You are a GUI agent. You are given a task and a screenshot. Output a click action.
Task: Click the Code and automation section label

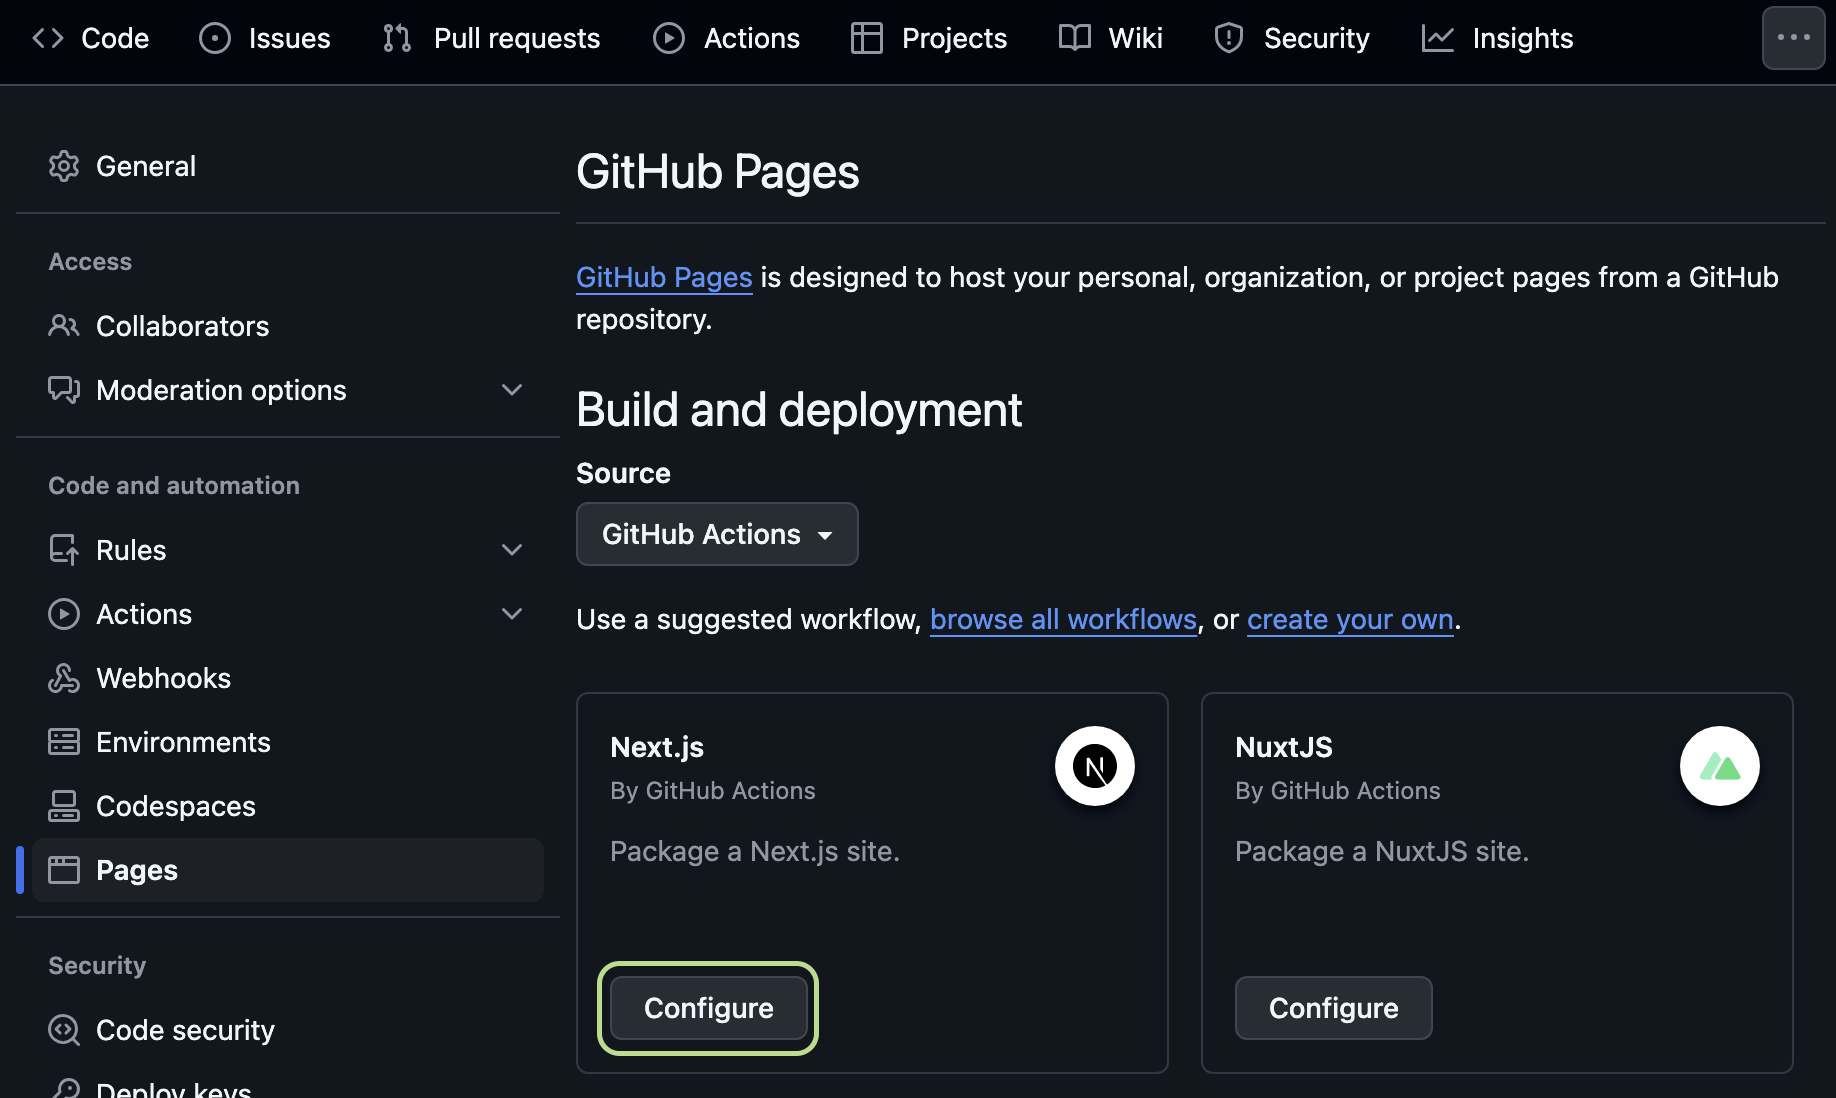(174, 485)
